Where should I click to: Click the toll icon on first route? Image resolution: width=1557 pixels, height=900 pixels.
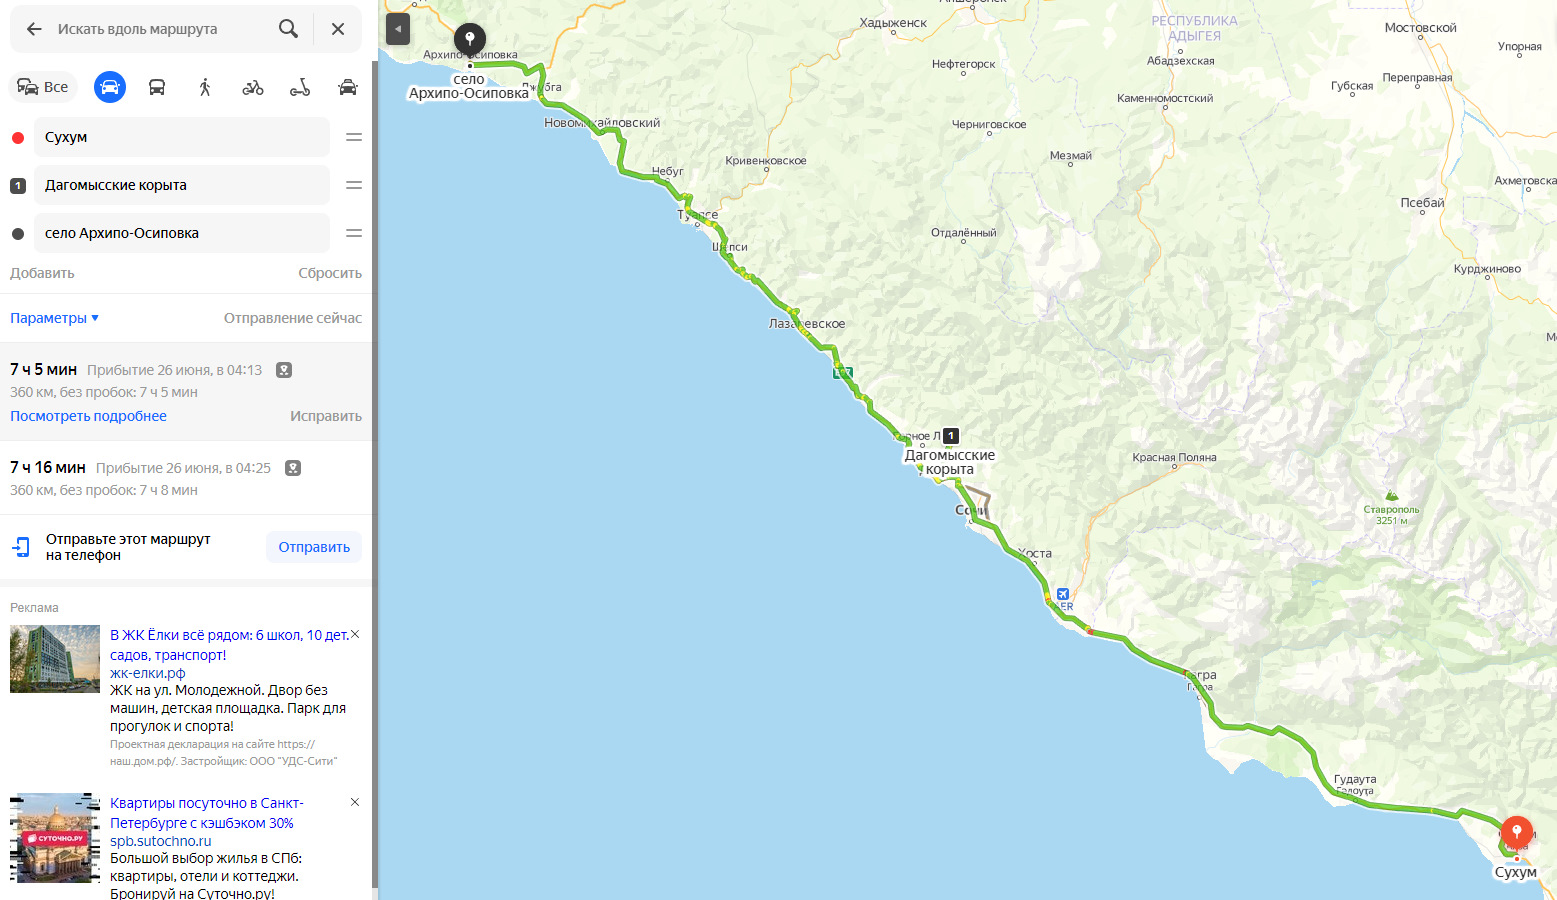click(284, 370)
